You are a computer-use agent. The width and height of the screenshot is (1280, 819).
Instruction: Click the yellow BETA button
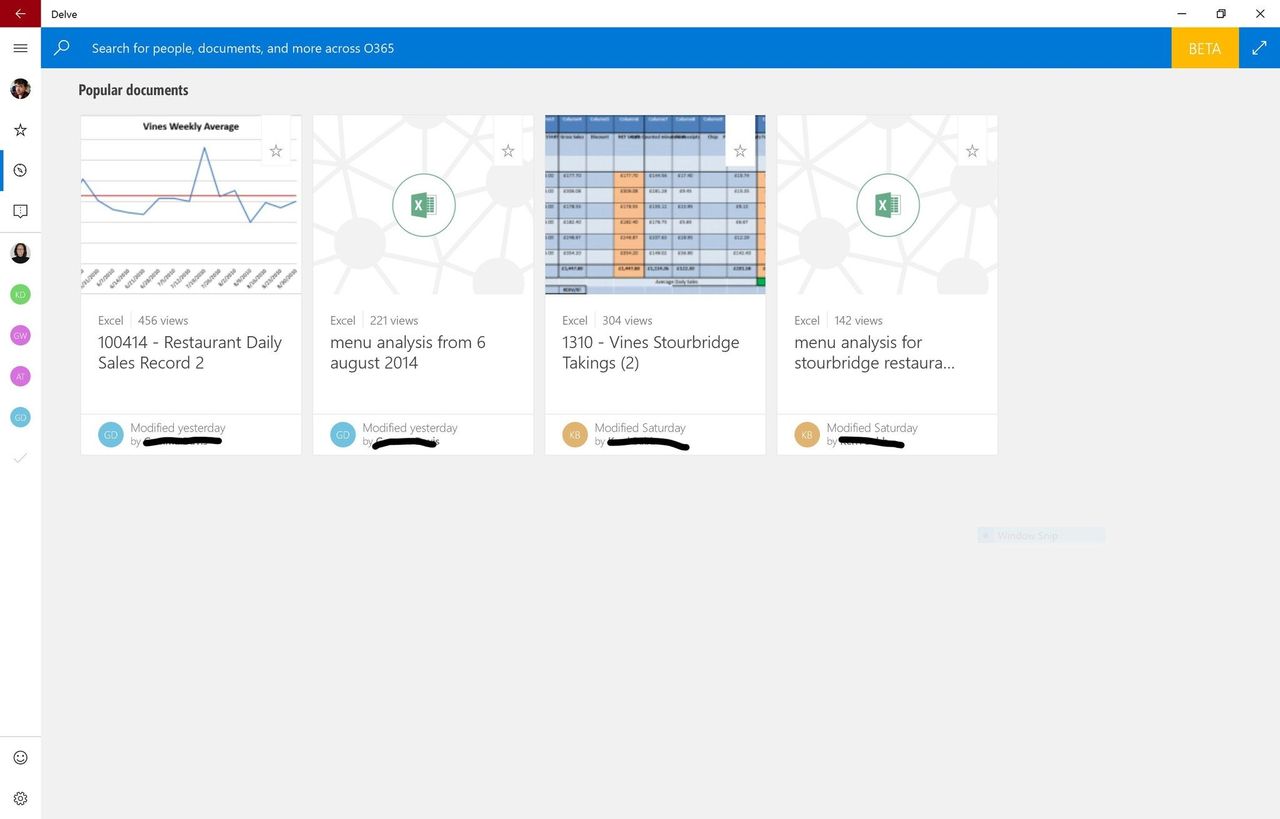1205,48
